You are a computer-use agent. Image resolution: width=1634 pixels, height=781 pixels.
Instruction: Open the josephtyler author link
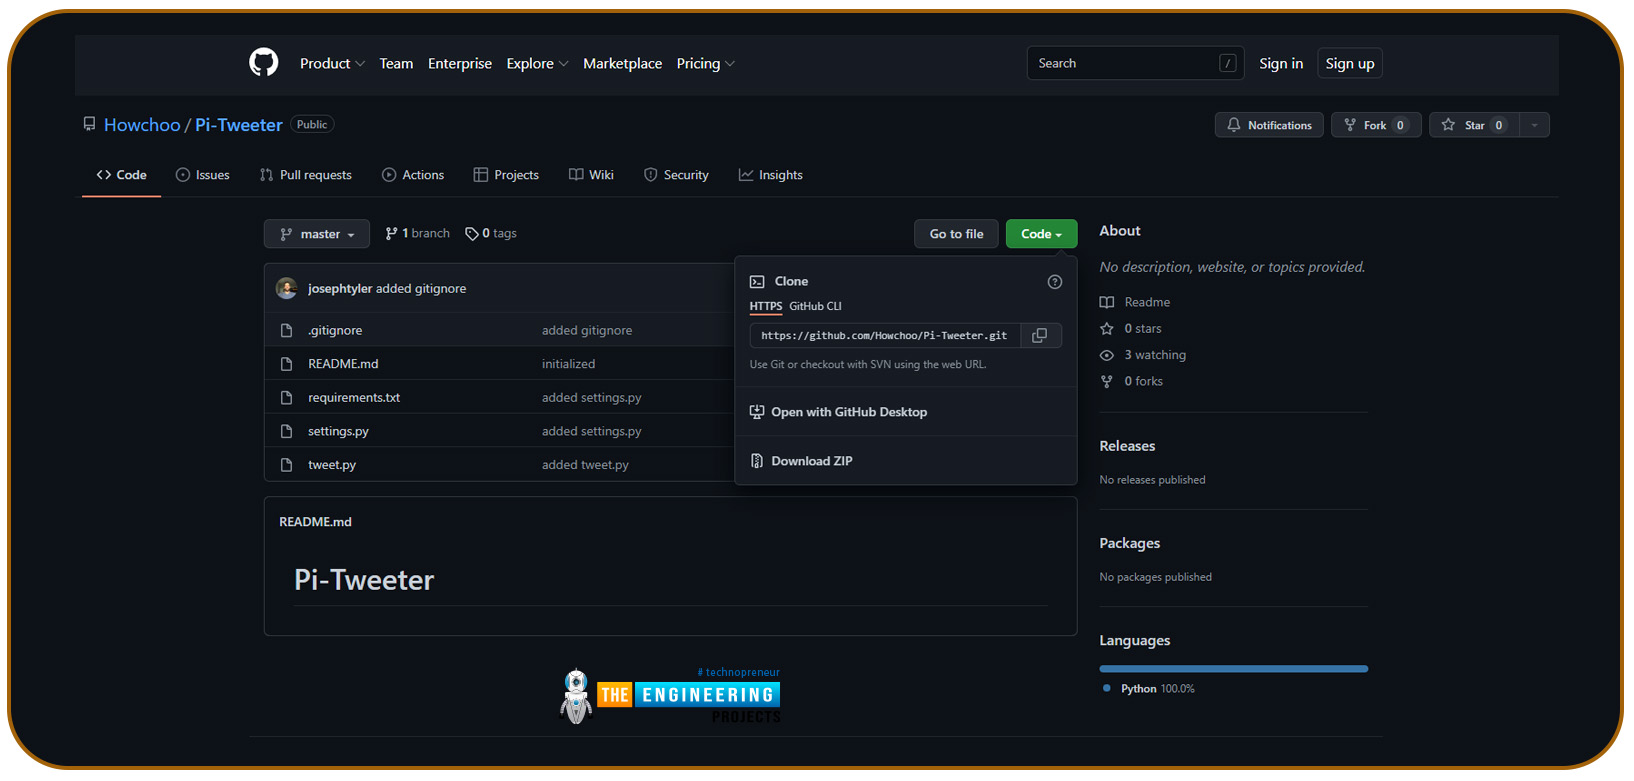(x=340, y=289)
